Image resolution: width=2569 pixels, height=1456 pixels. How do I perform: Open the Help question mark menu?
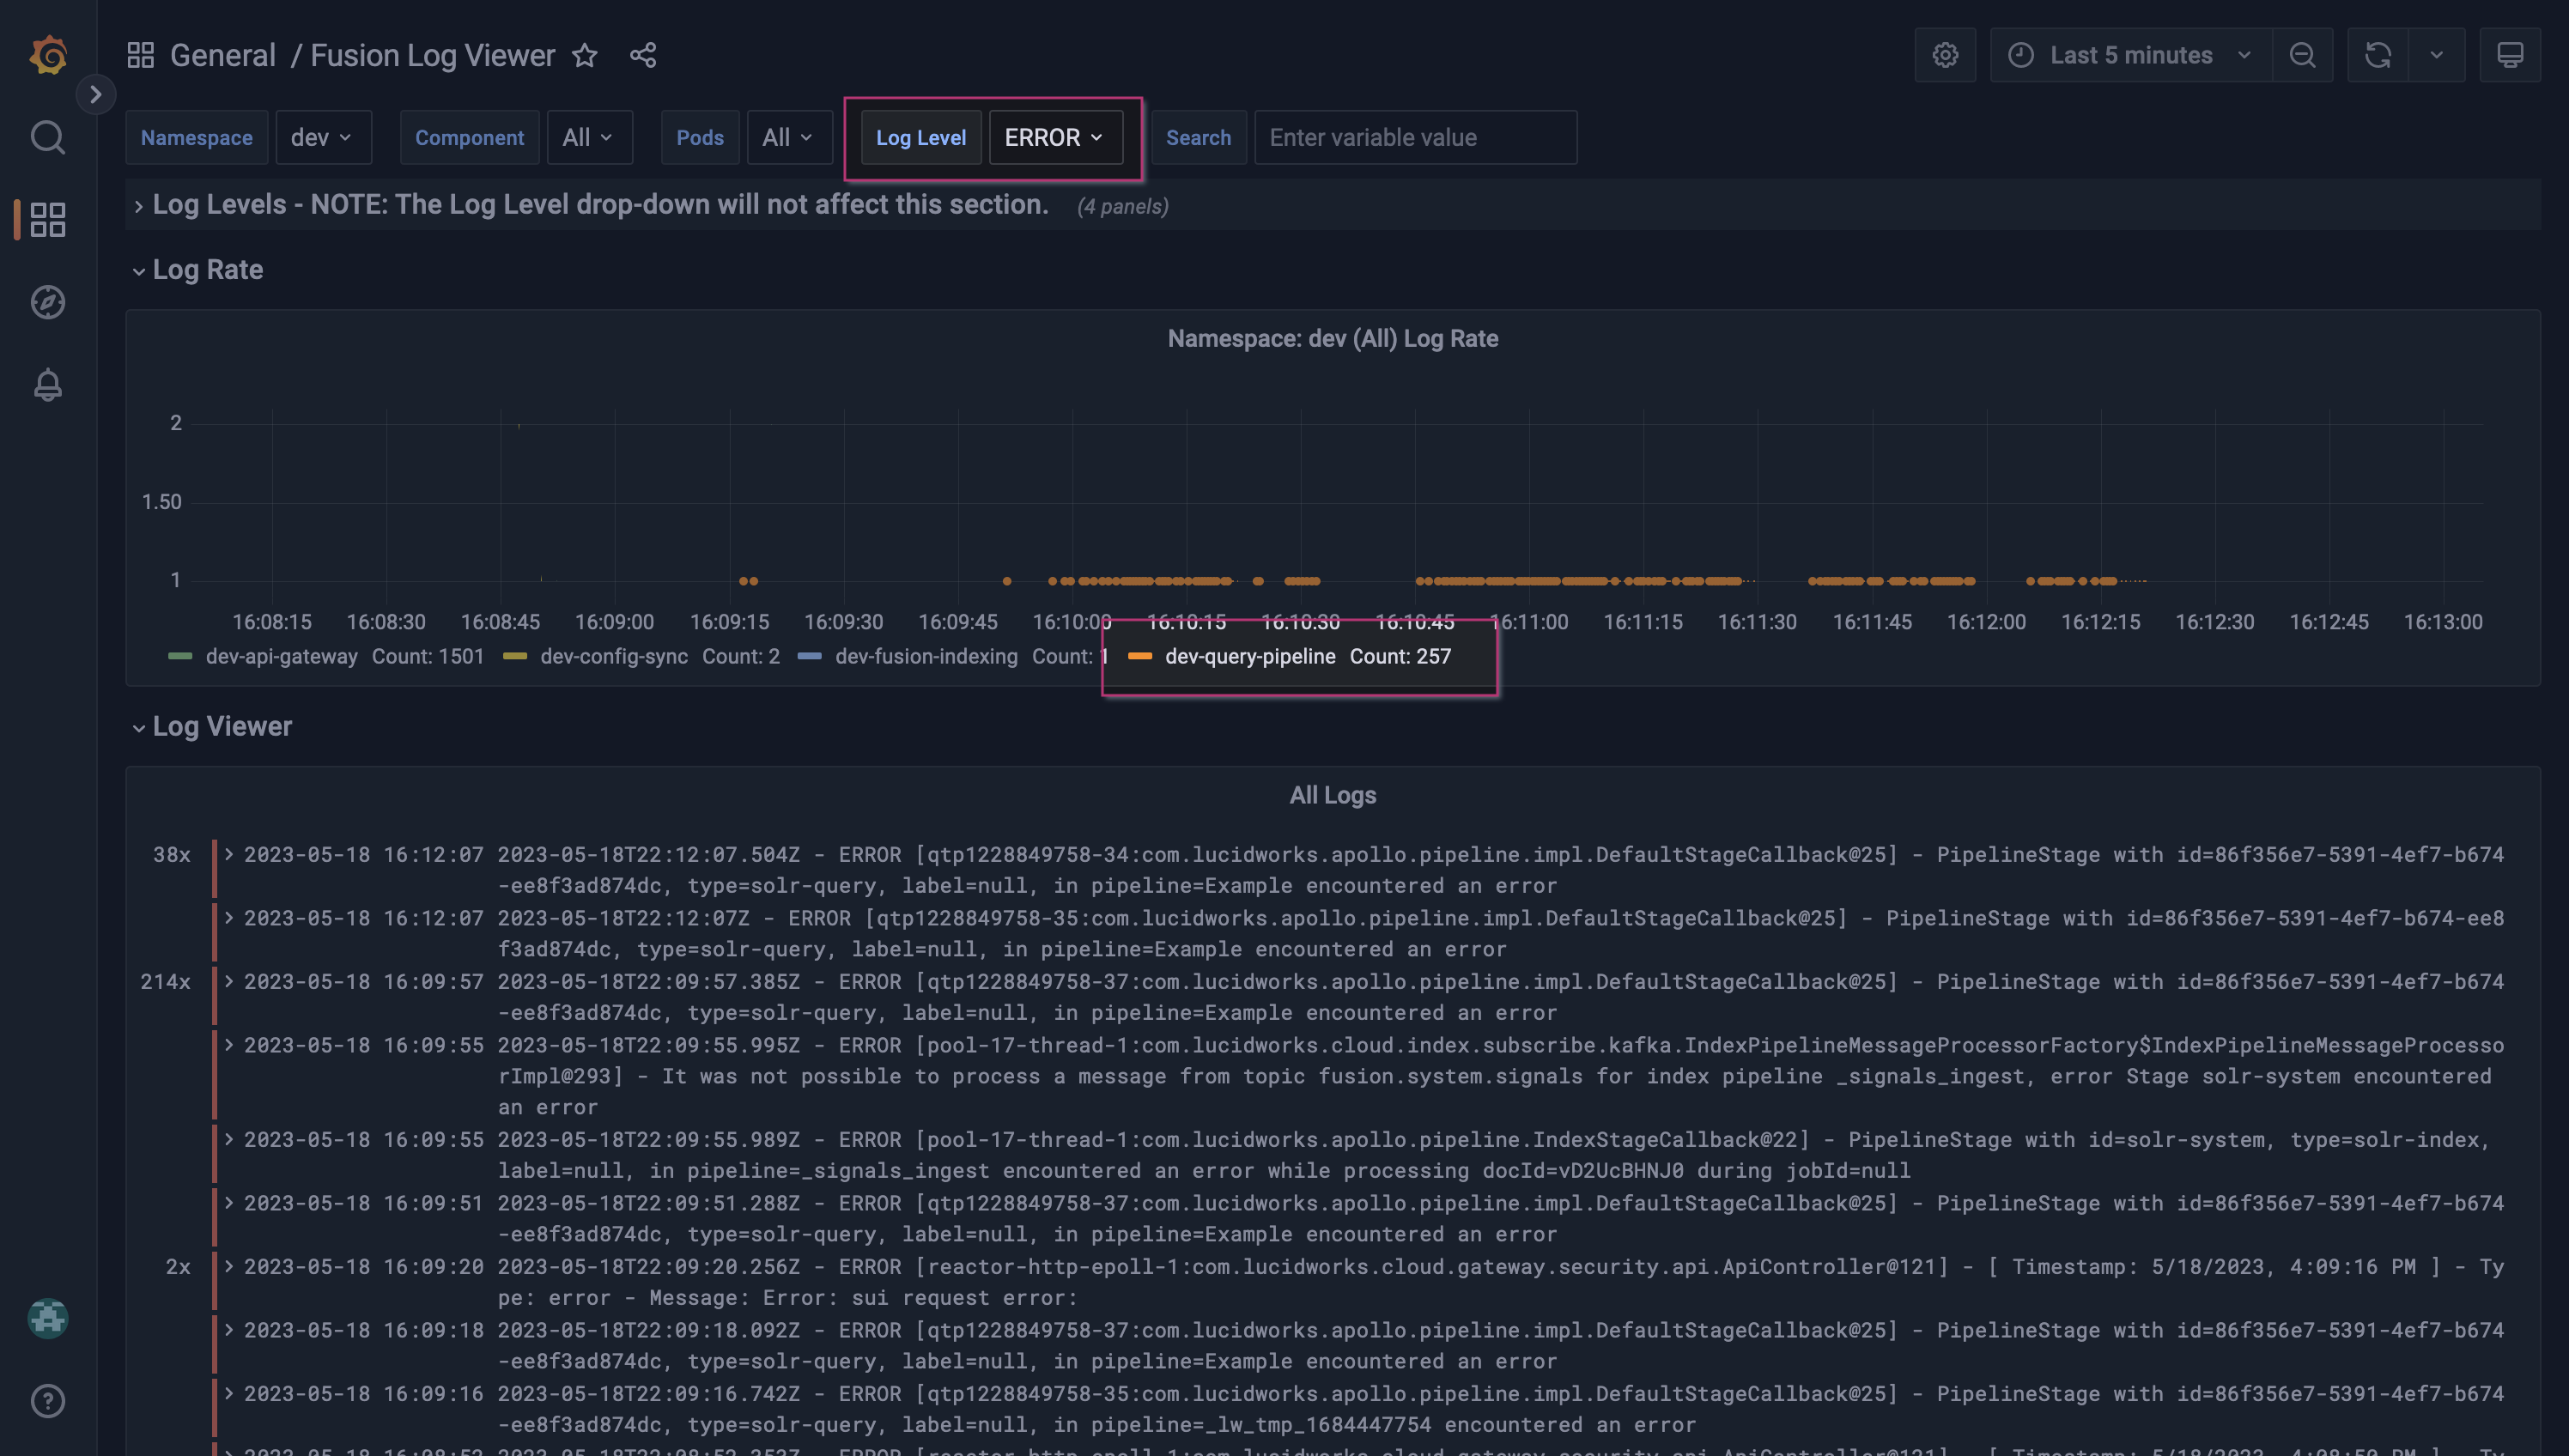point(47,1400)
